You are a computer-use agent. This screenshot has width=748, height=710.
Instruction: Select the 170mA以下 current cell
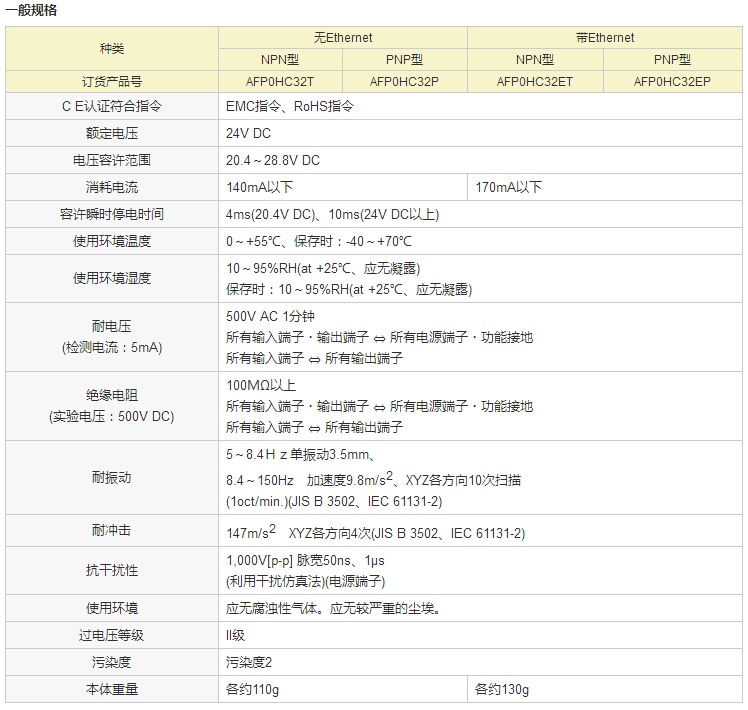508,187
